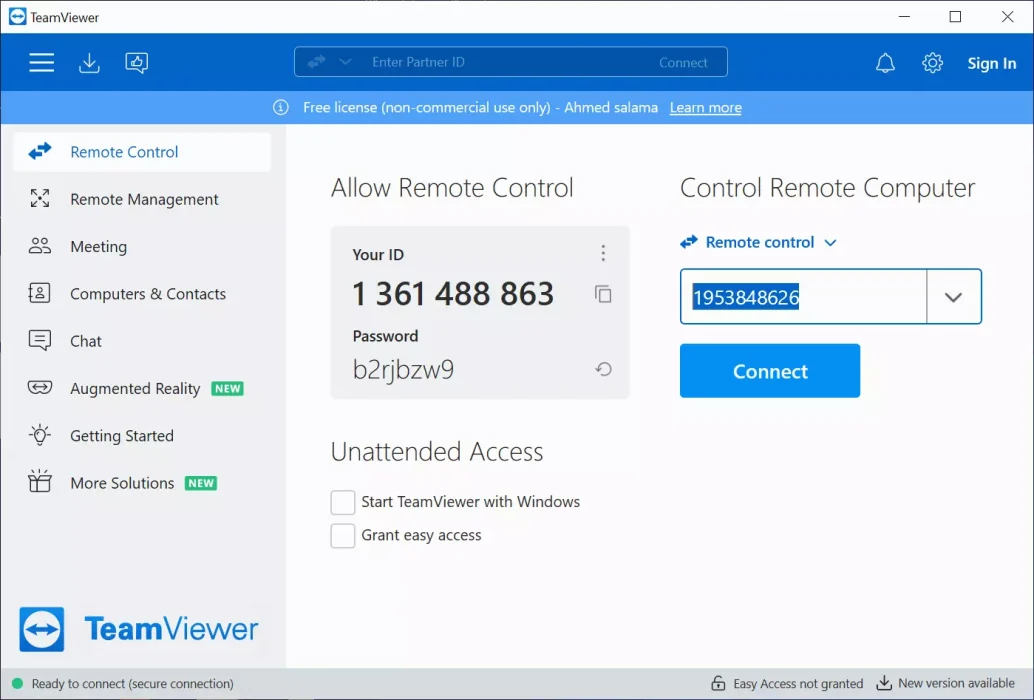Click the Meeting people icon
This screenshot has width=1034, height=700.
pos(40,246)
